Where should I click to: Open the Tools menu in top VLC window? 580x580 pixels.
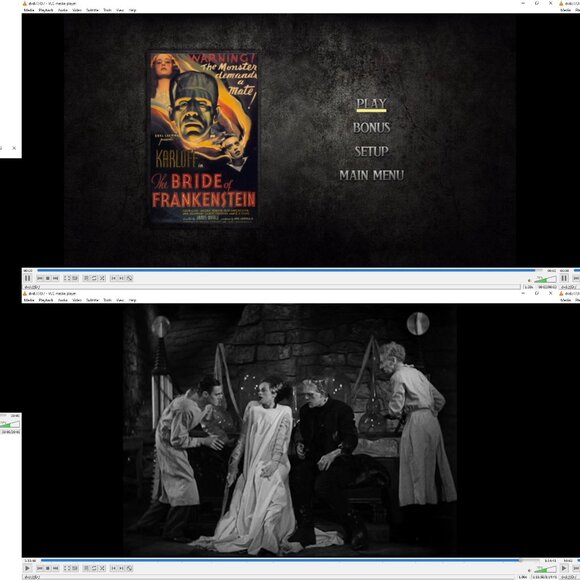click(107, 10)
